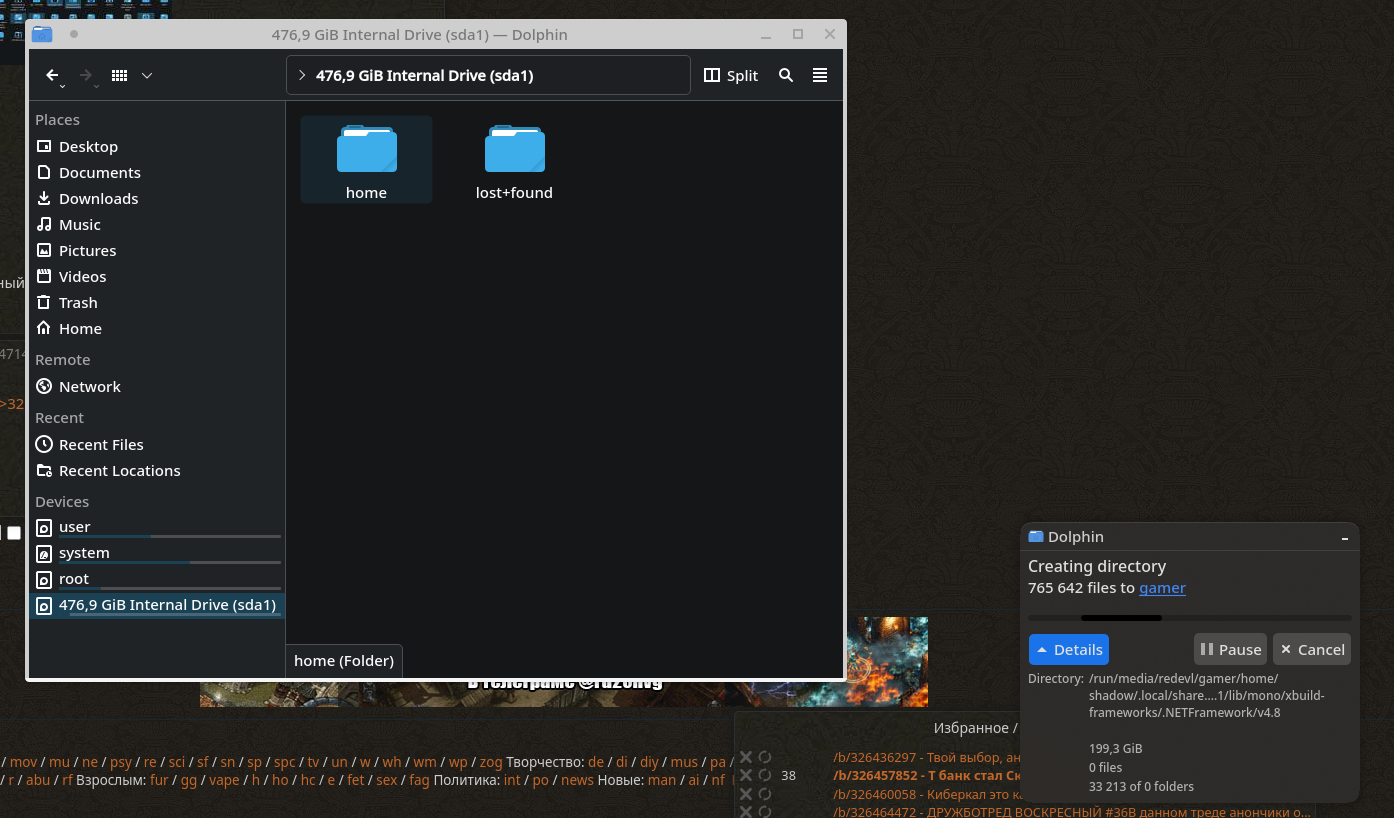The image size is (1394, 818).
Task: Toggle the checkbox at left screen edge
Action: (14, 533)
